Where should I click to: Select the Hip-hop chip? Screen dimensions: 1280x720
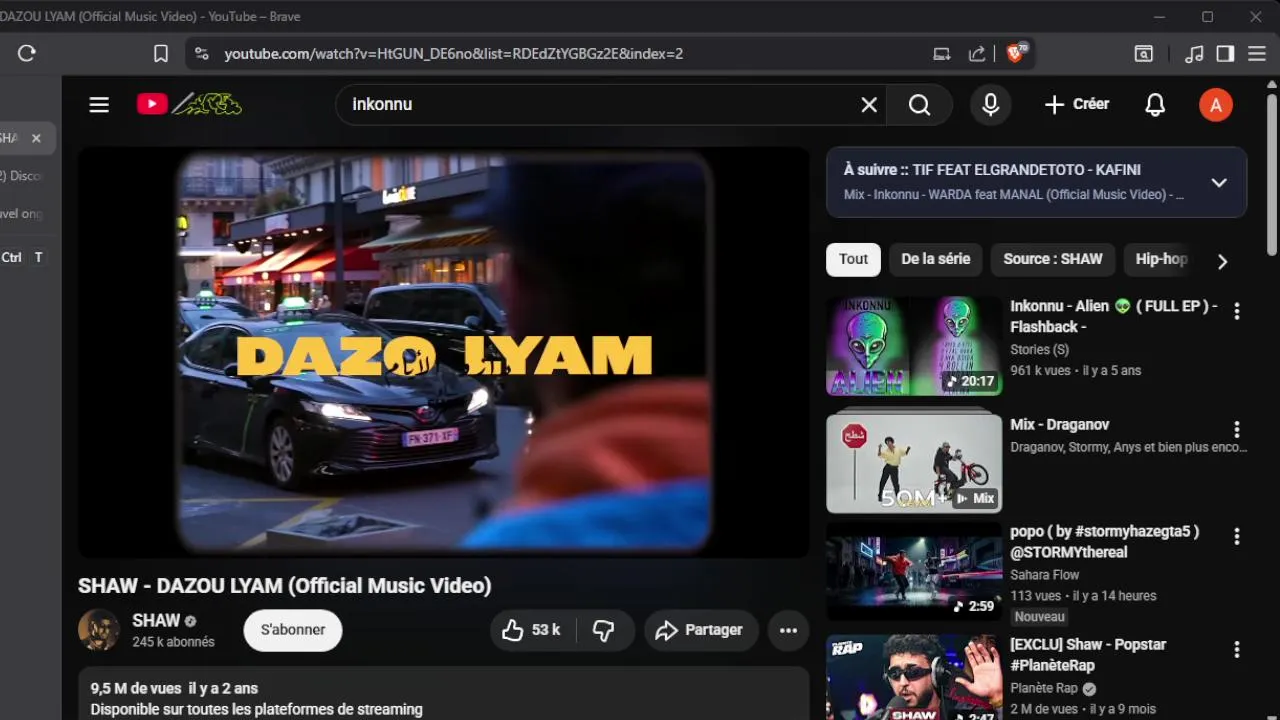click(1161, 259)
